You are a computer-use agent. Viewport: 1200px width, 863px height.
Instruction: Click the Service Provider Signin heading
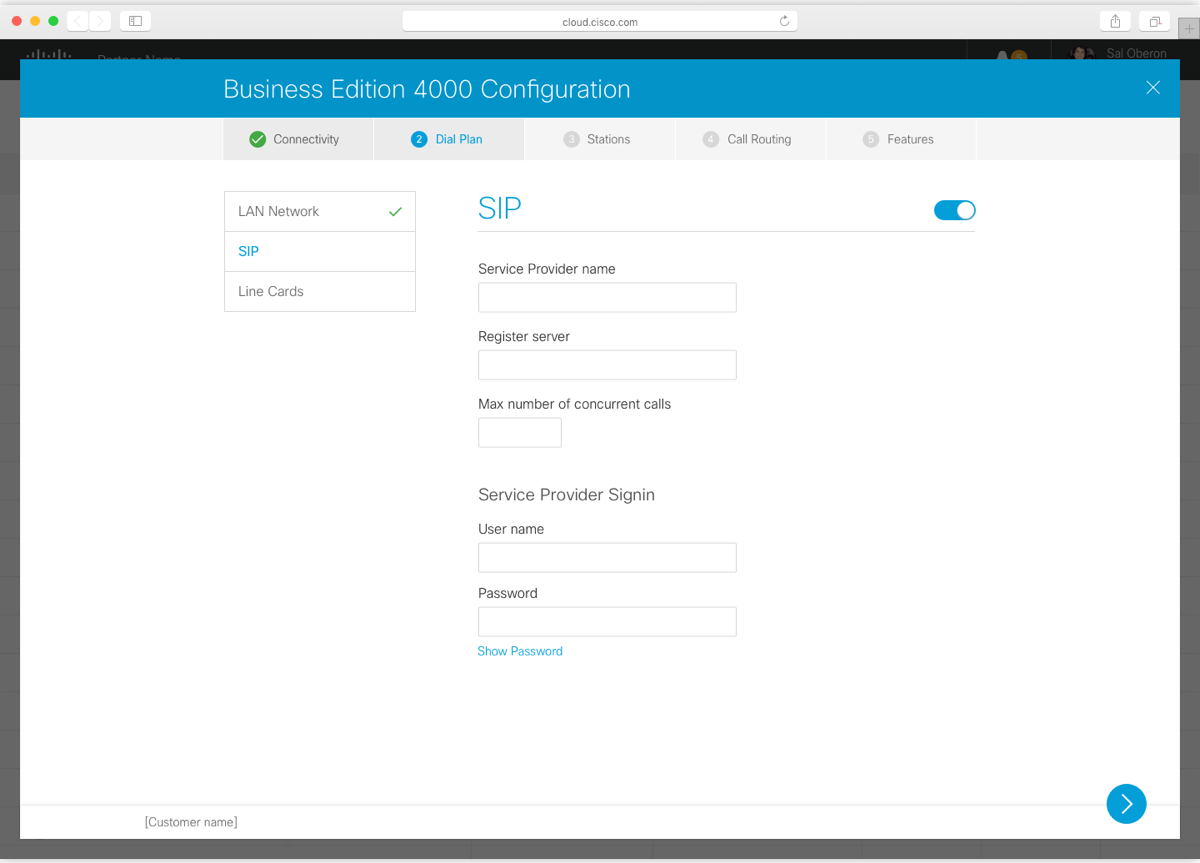(566, 495)
